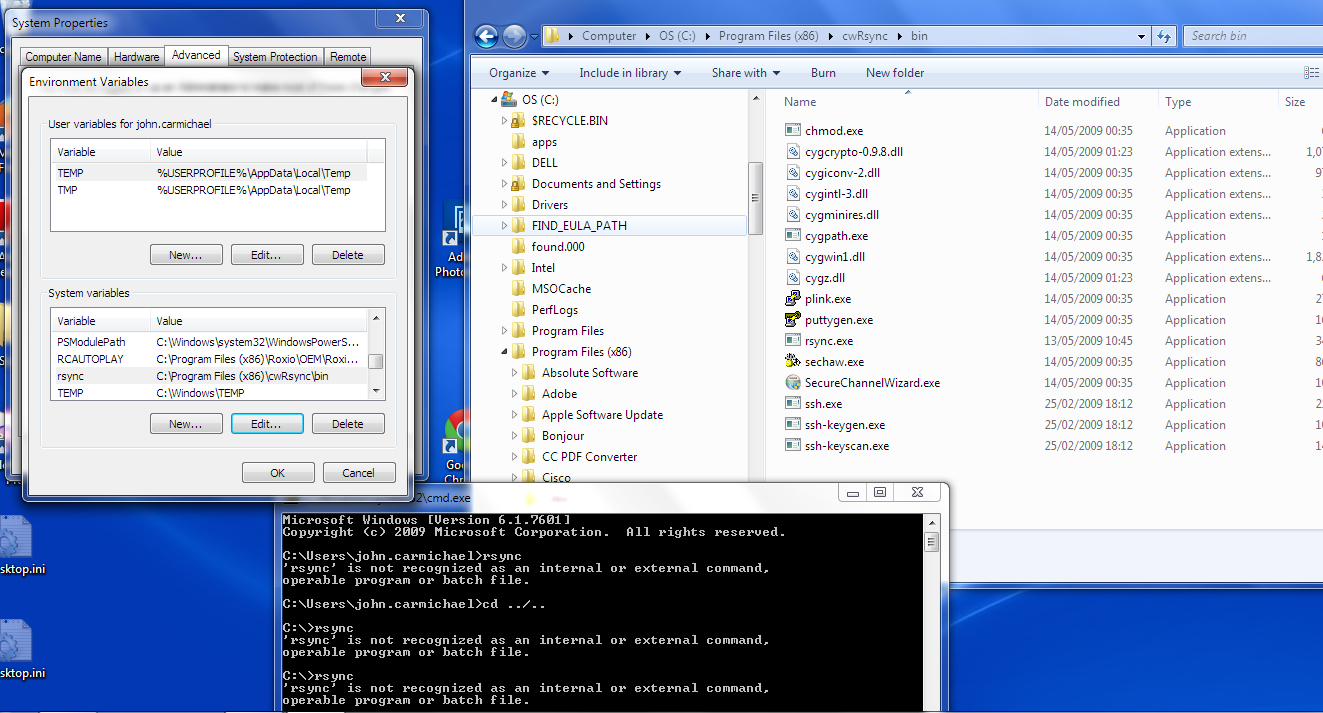Select the cygwin1.dll file icon

tap(793, 257)
